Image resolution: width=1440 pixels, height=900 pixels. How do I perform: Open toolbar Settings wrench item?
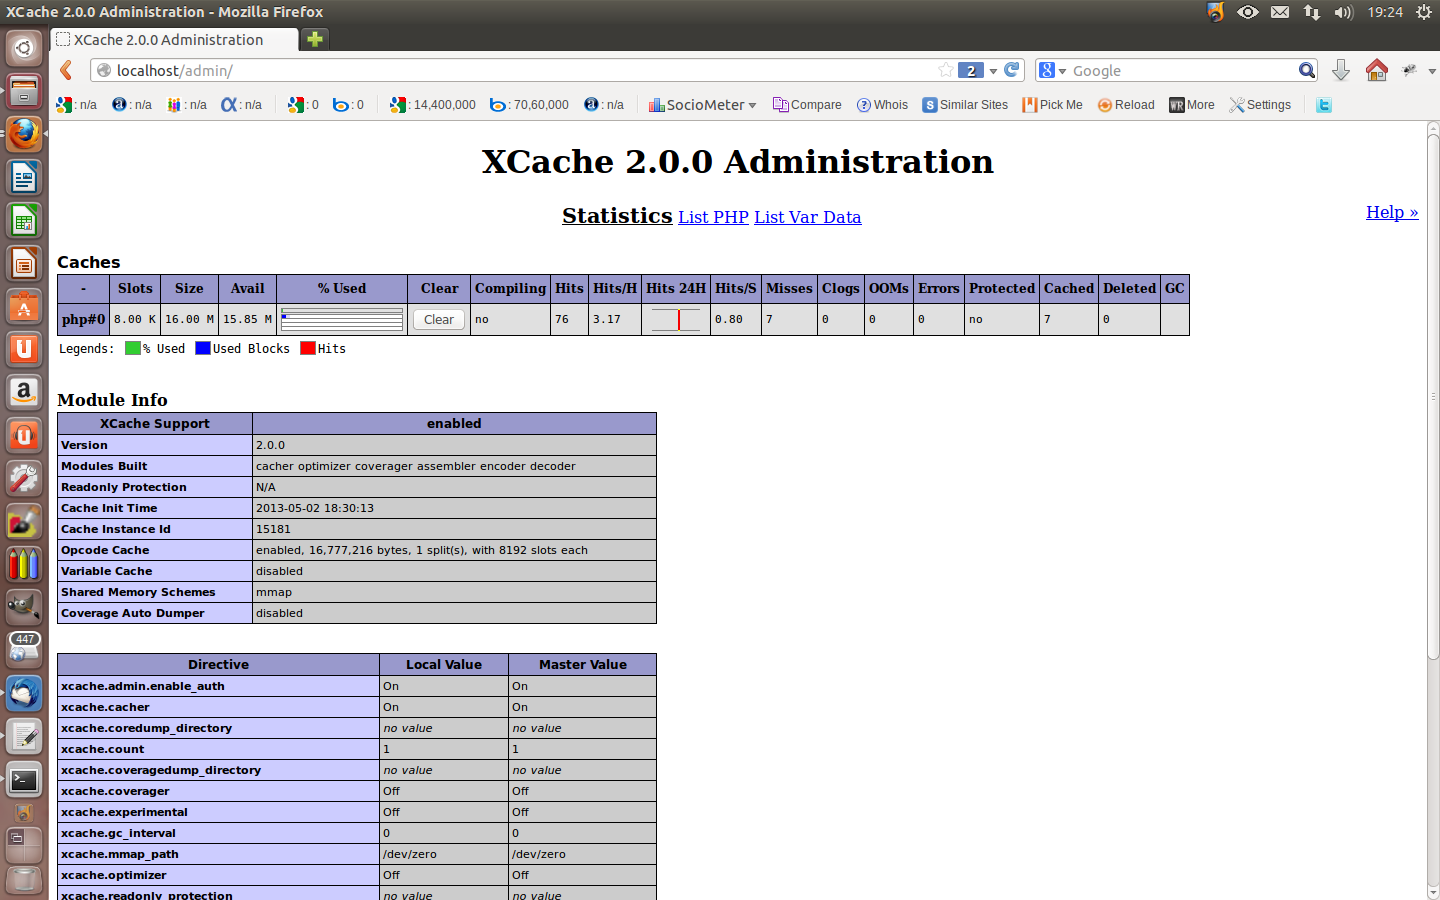click(1260, 105)
